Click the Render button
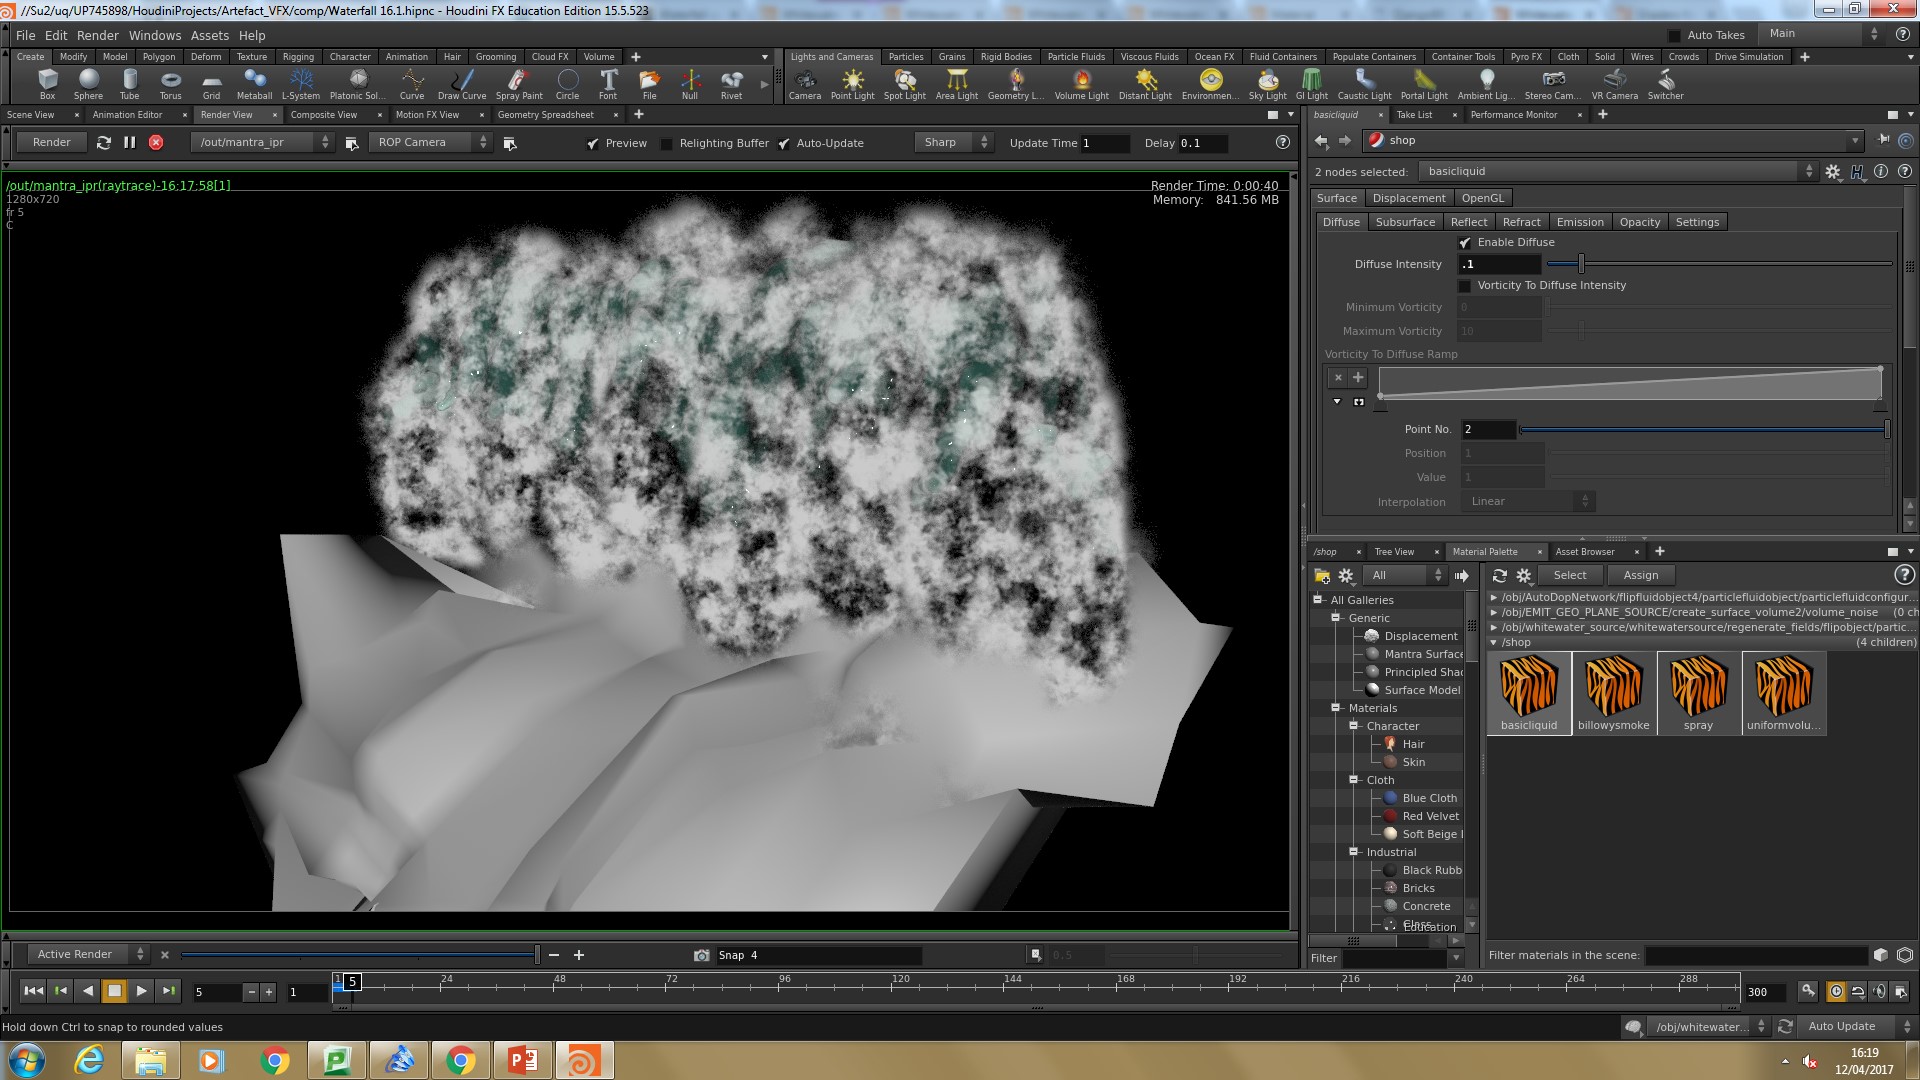1920x1080 pixels. [x=51, y=142]
